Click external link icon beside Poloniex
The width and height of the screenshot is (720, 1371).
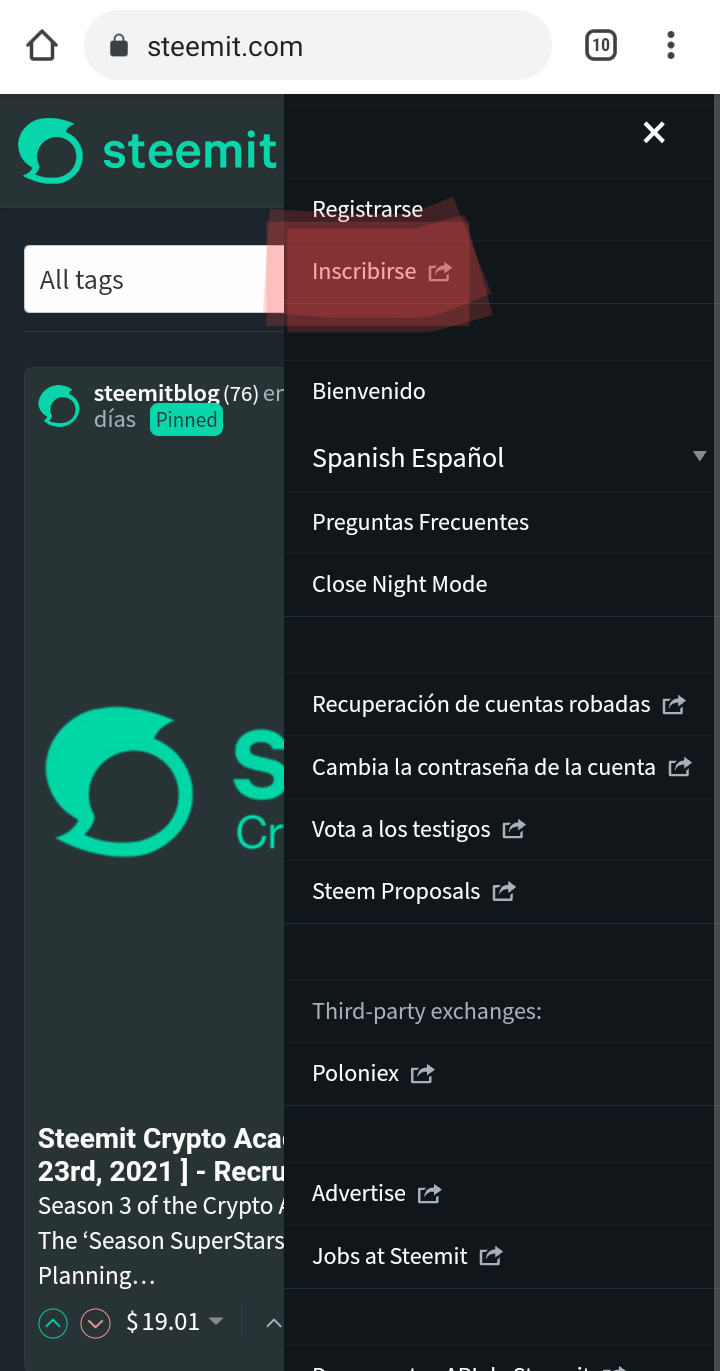(x=423, y=1074)
